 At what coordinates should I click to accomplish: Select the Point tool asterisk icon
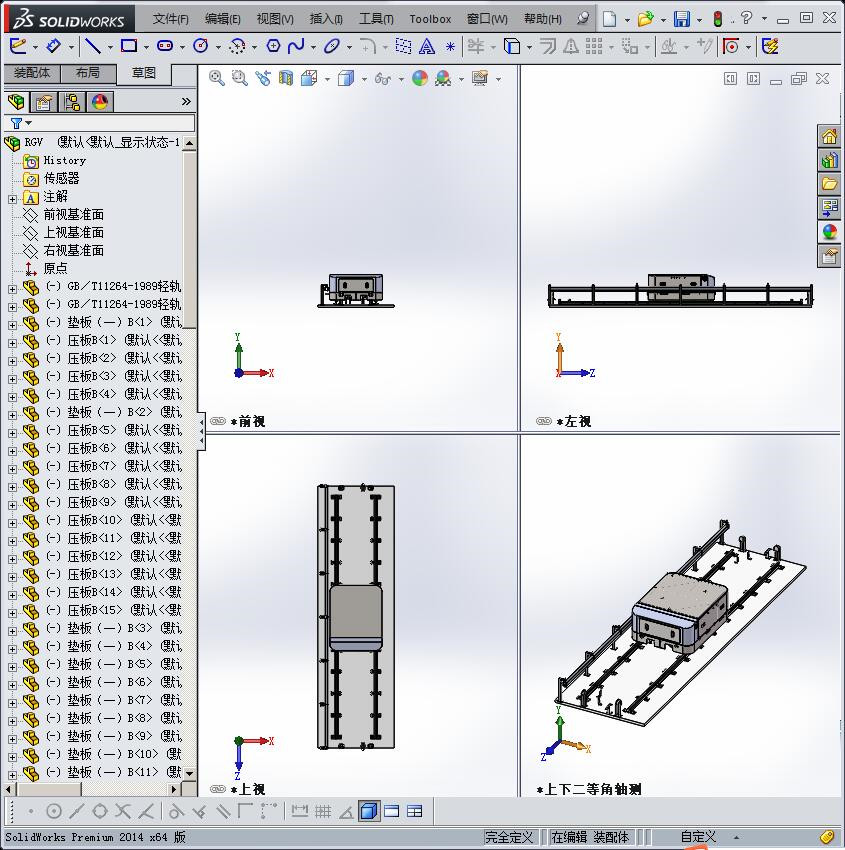coord(450,47)
